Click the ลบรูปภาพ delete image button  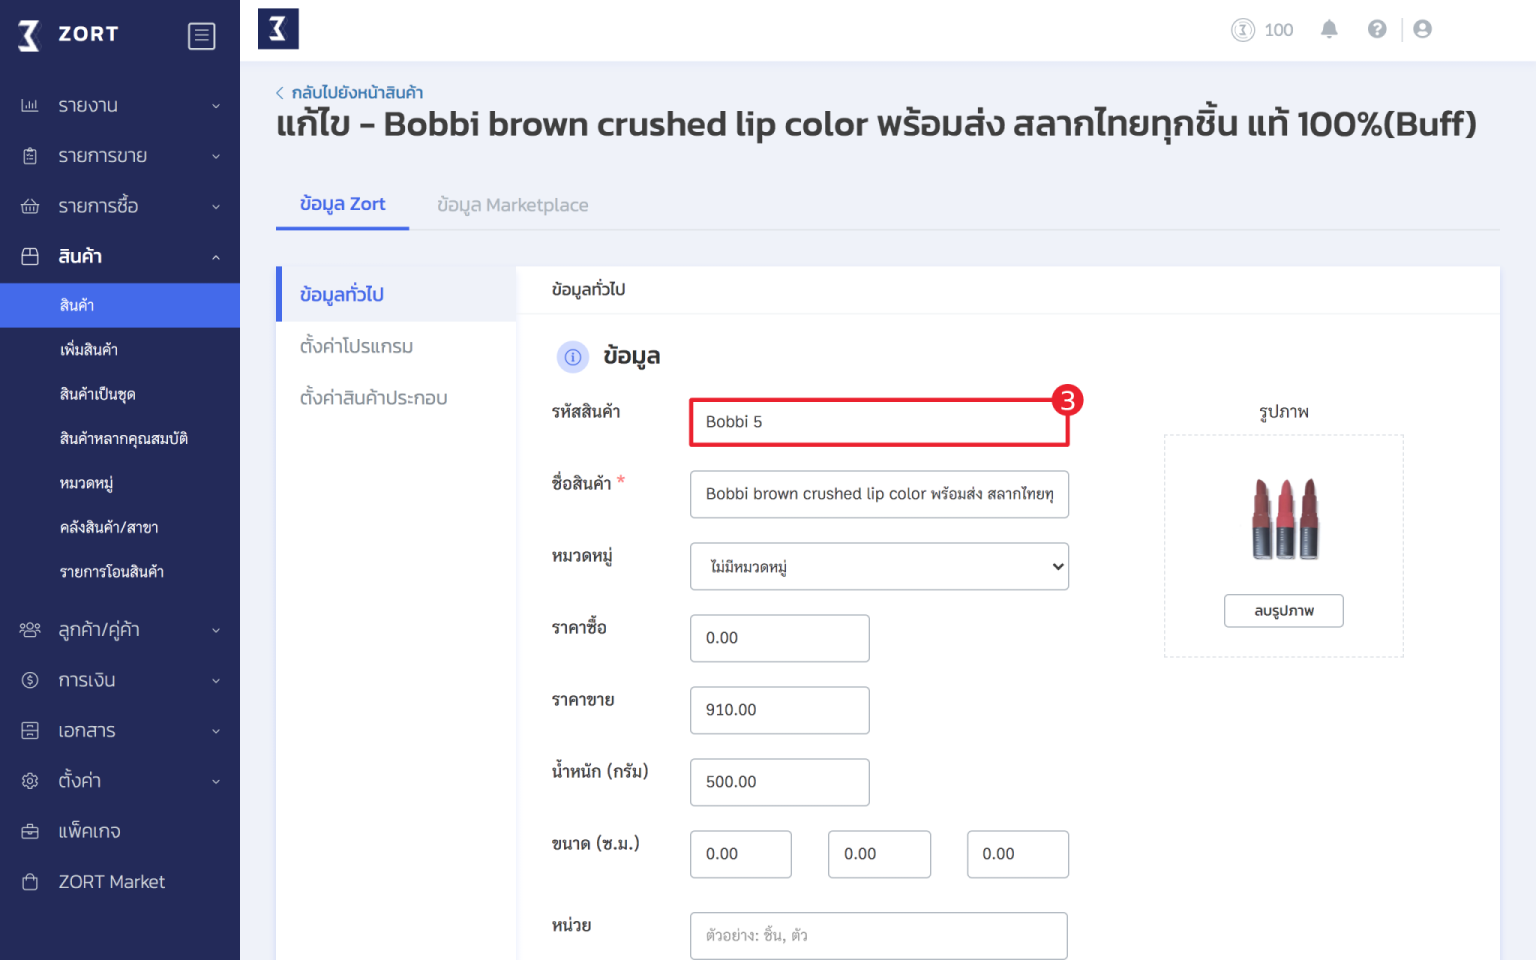1283,610
